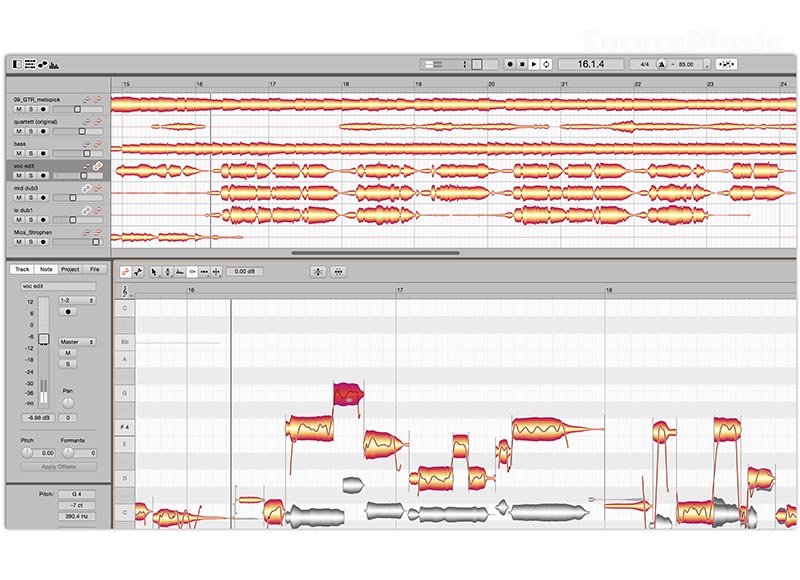Click the Apply Offsets button
The height and width of the screenshot is (580, 800).
click(59, 467)
